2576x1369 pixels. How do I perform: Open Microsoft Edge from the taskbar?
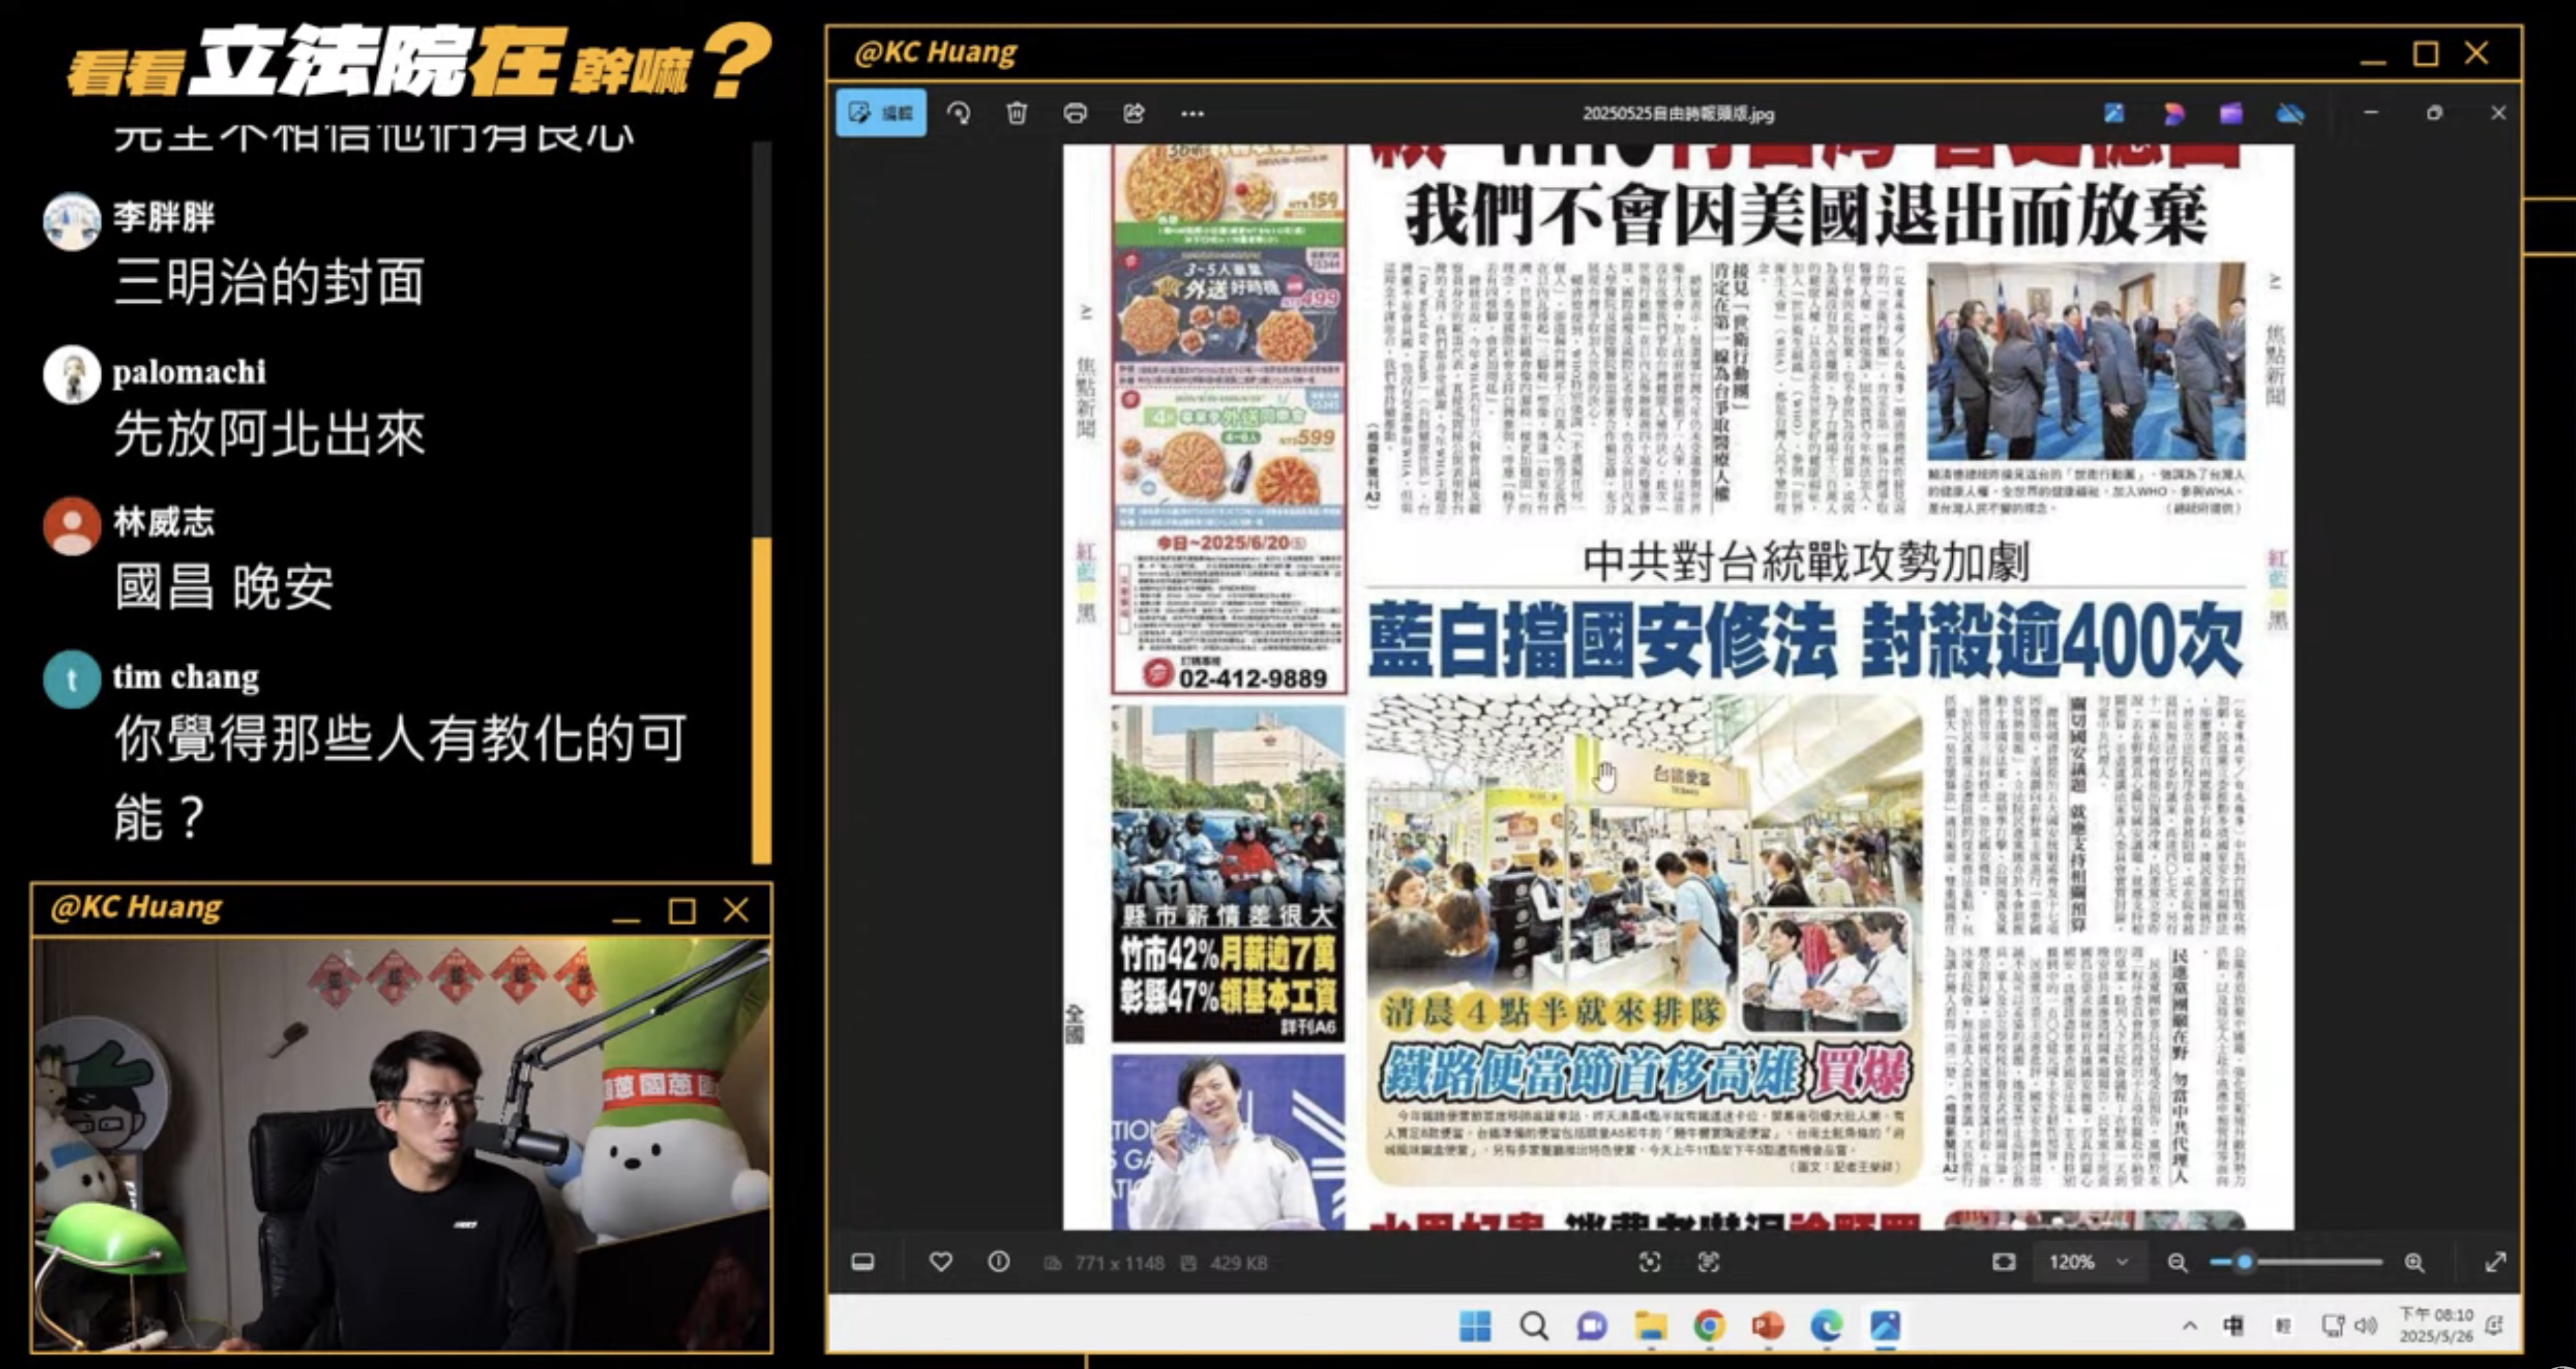click(x=1827, y=1326)
